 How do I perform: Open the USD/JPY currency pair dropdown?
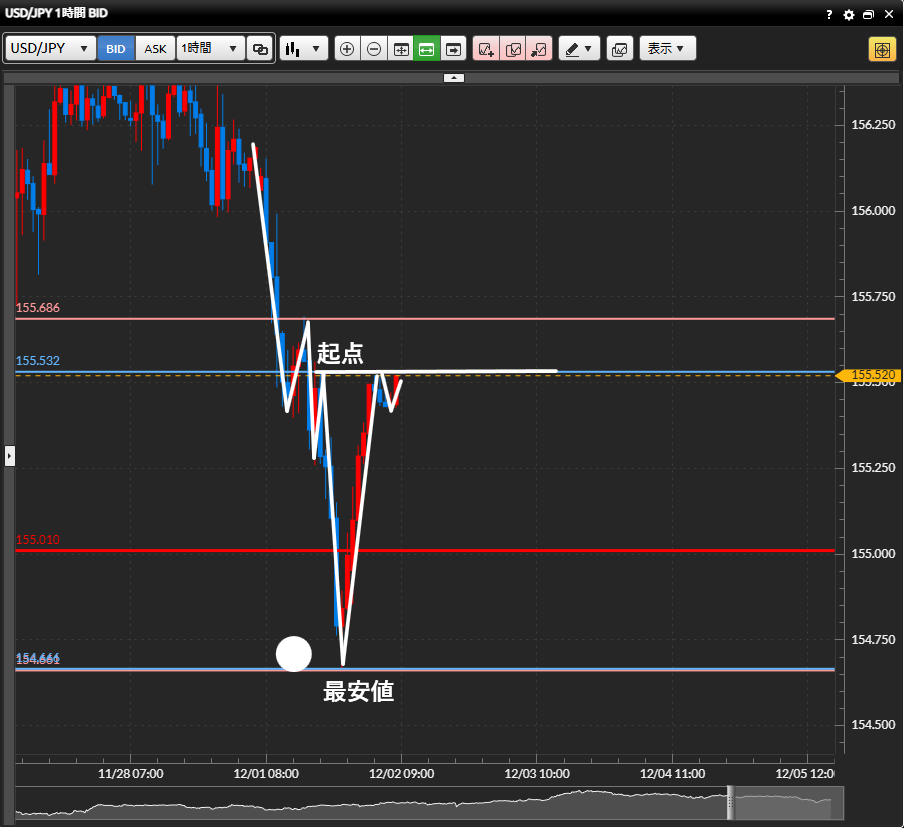[x=51, y=49]
